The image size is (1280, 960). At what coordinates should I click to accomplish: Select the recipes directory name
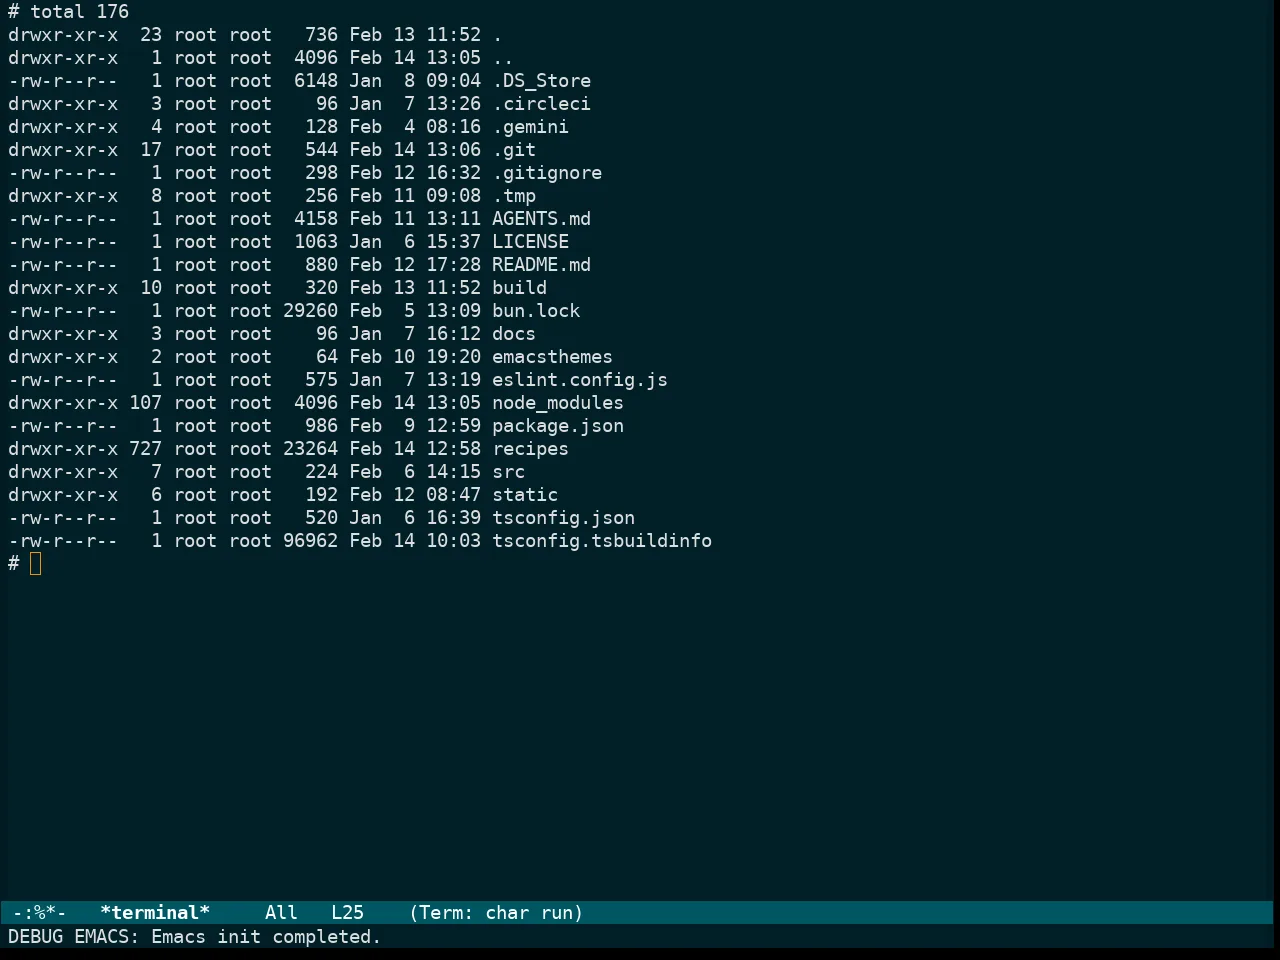tap(530, 449)
